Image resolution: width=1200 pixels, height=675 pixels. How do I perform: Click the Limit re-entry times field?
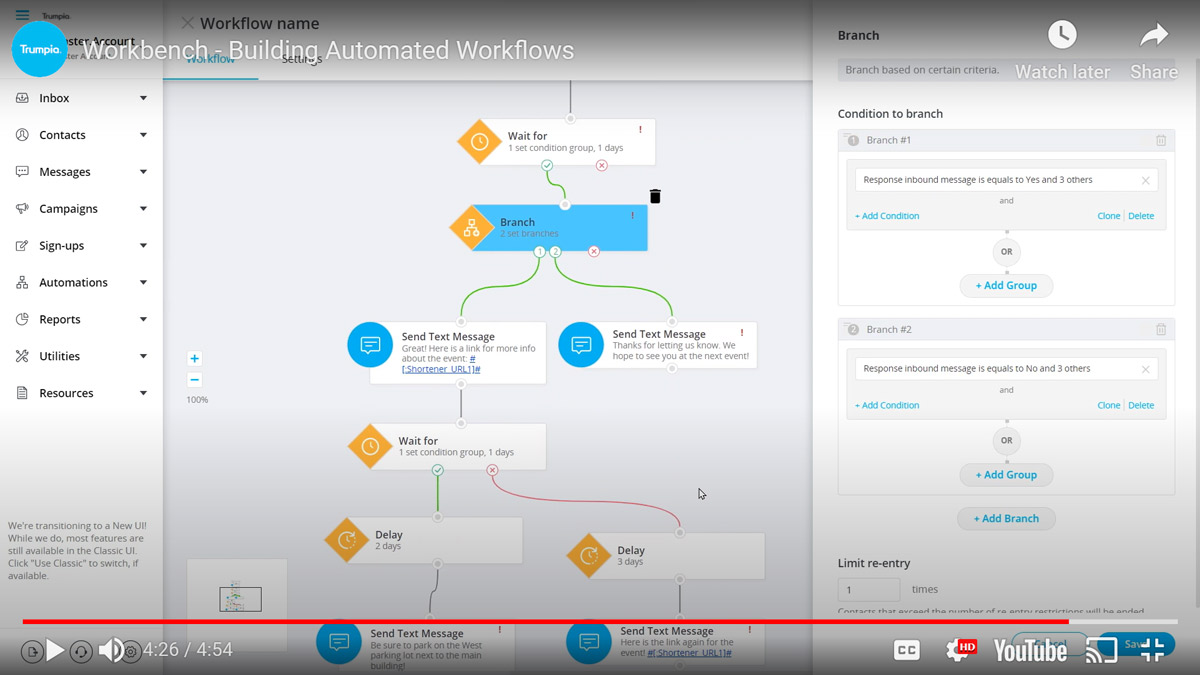(869, 590)
